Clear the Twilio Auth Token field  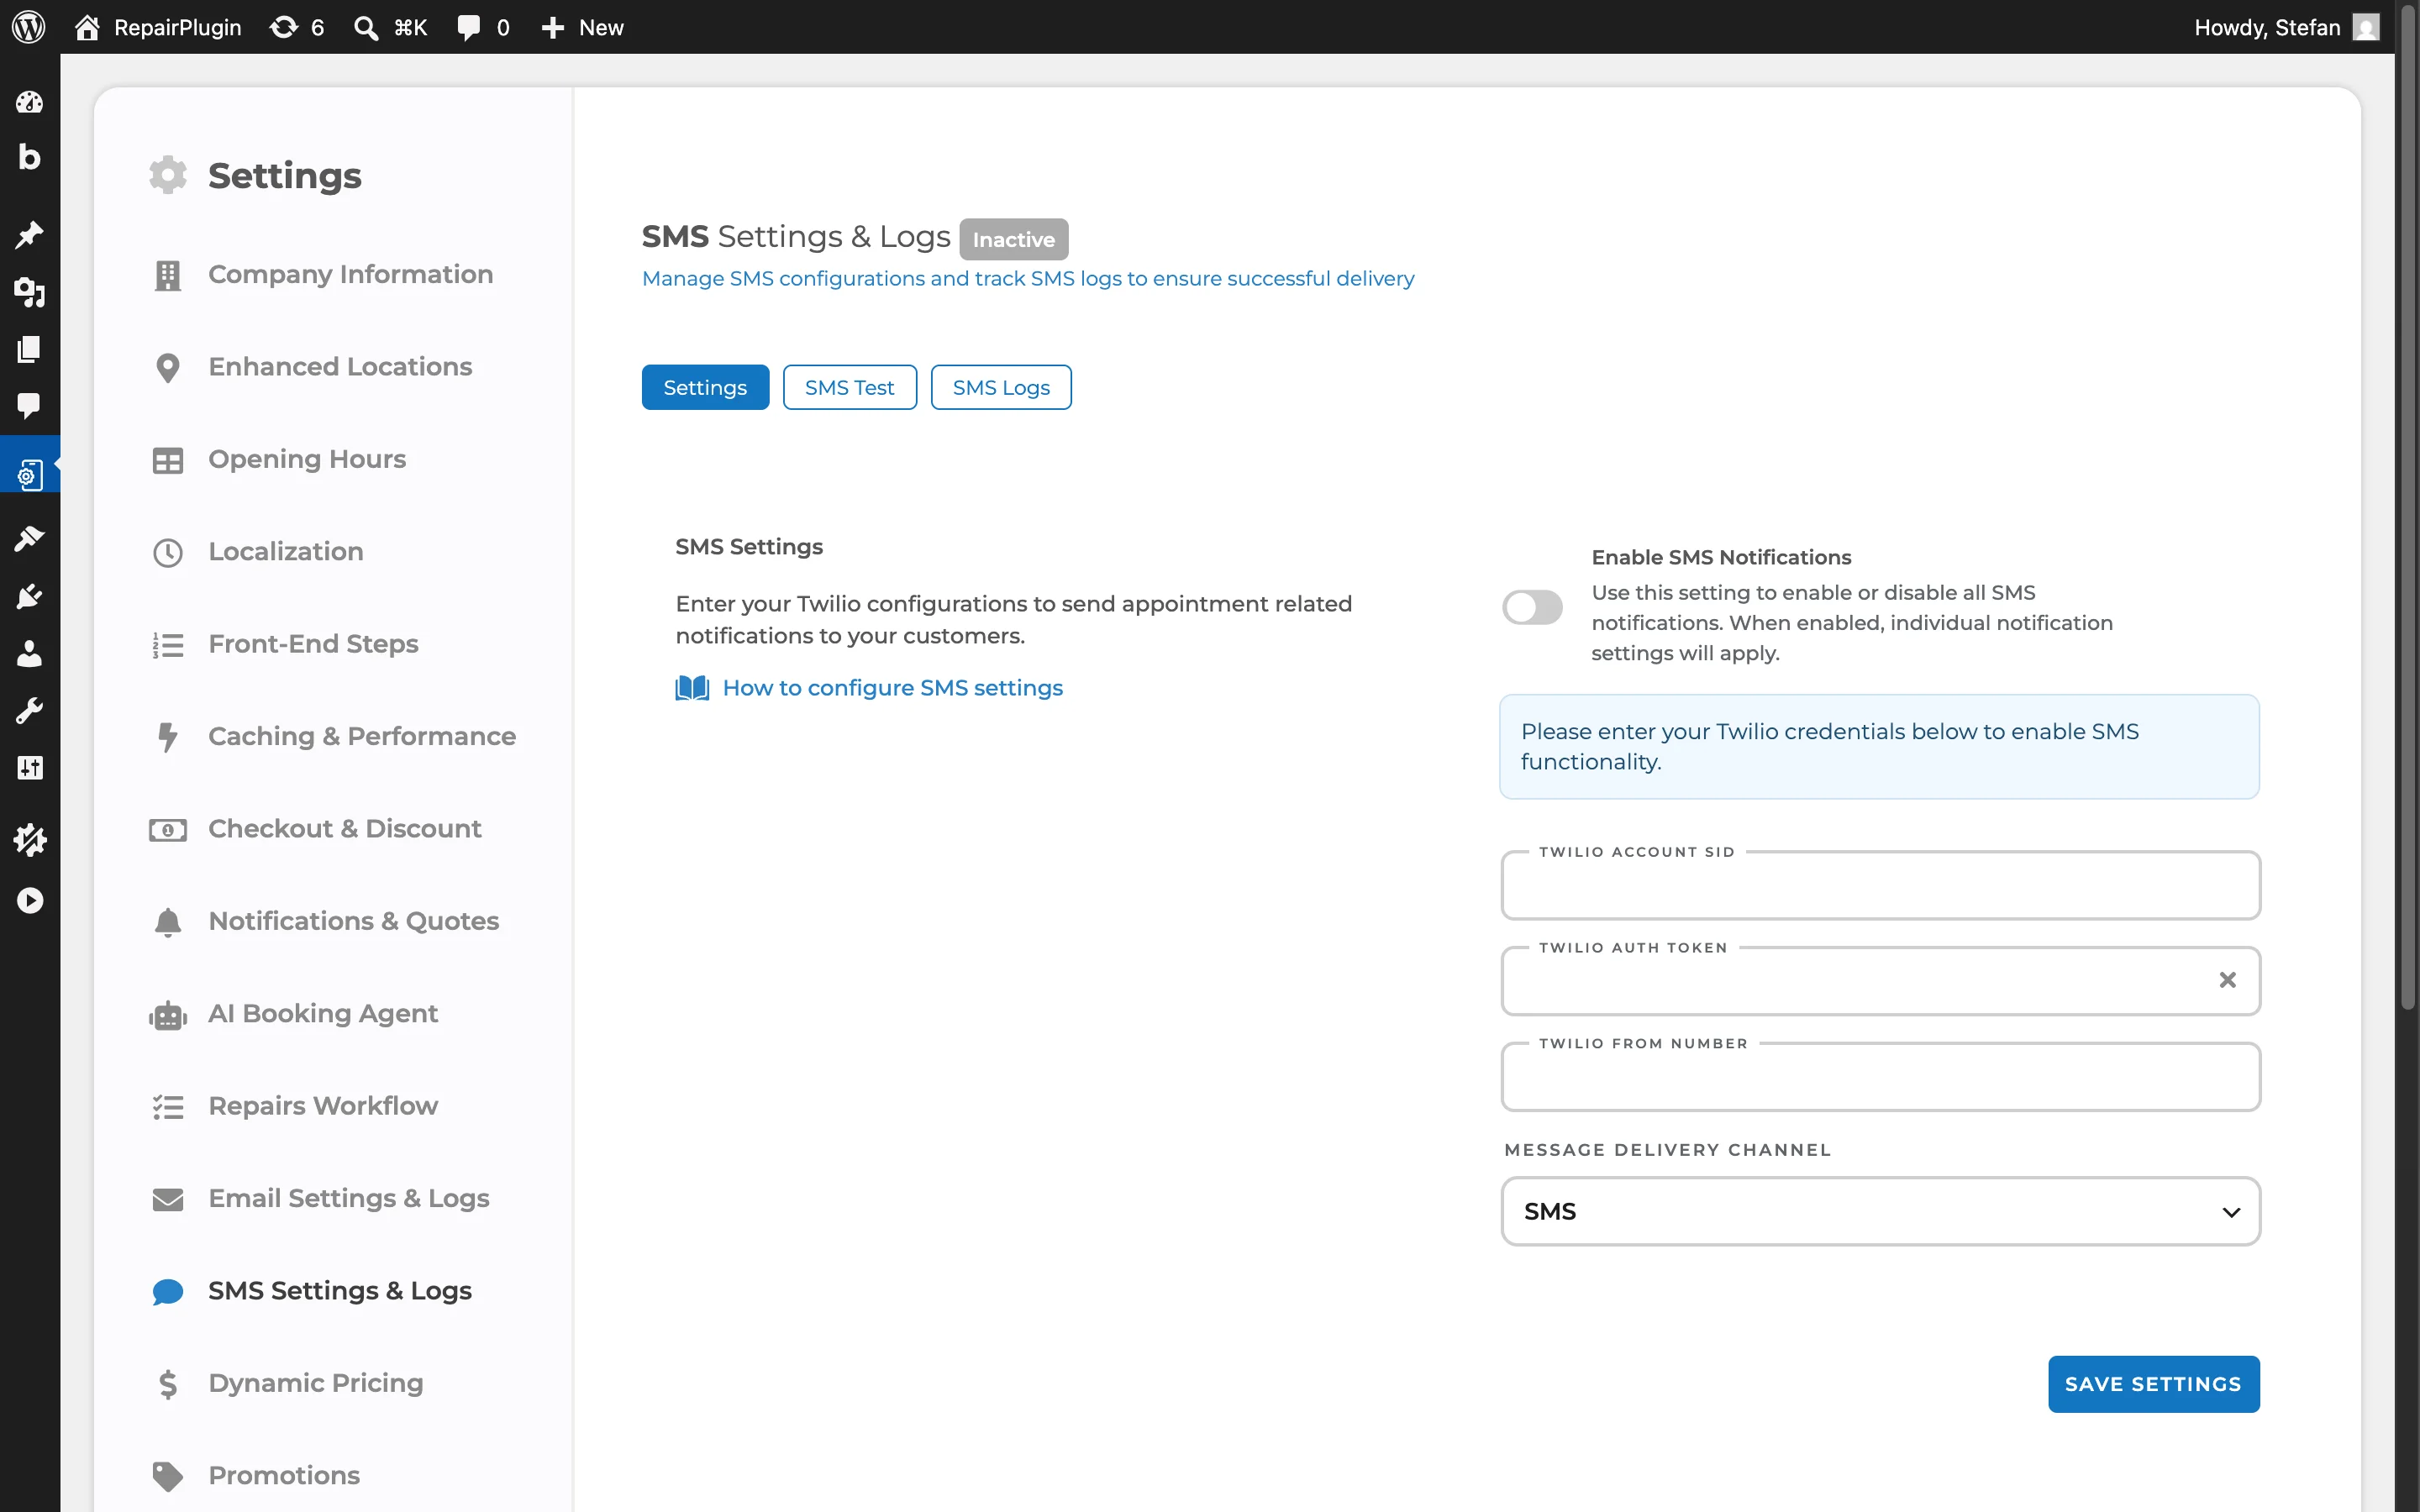pos(2227,980)
